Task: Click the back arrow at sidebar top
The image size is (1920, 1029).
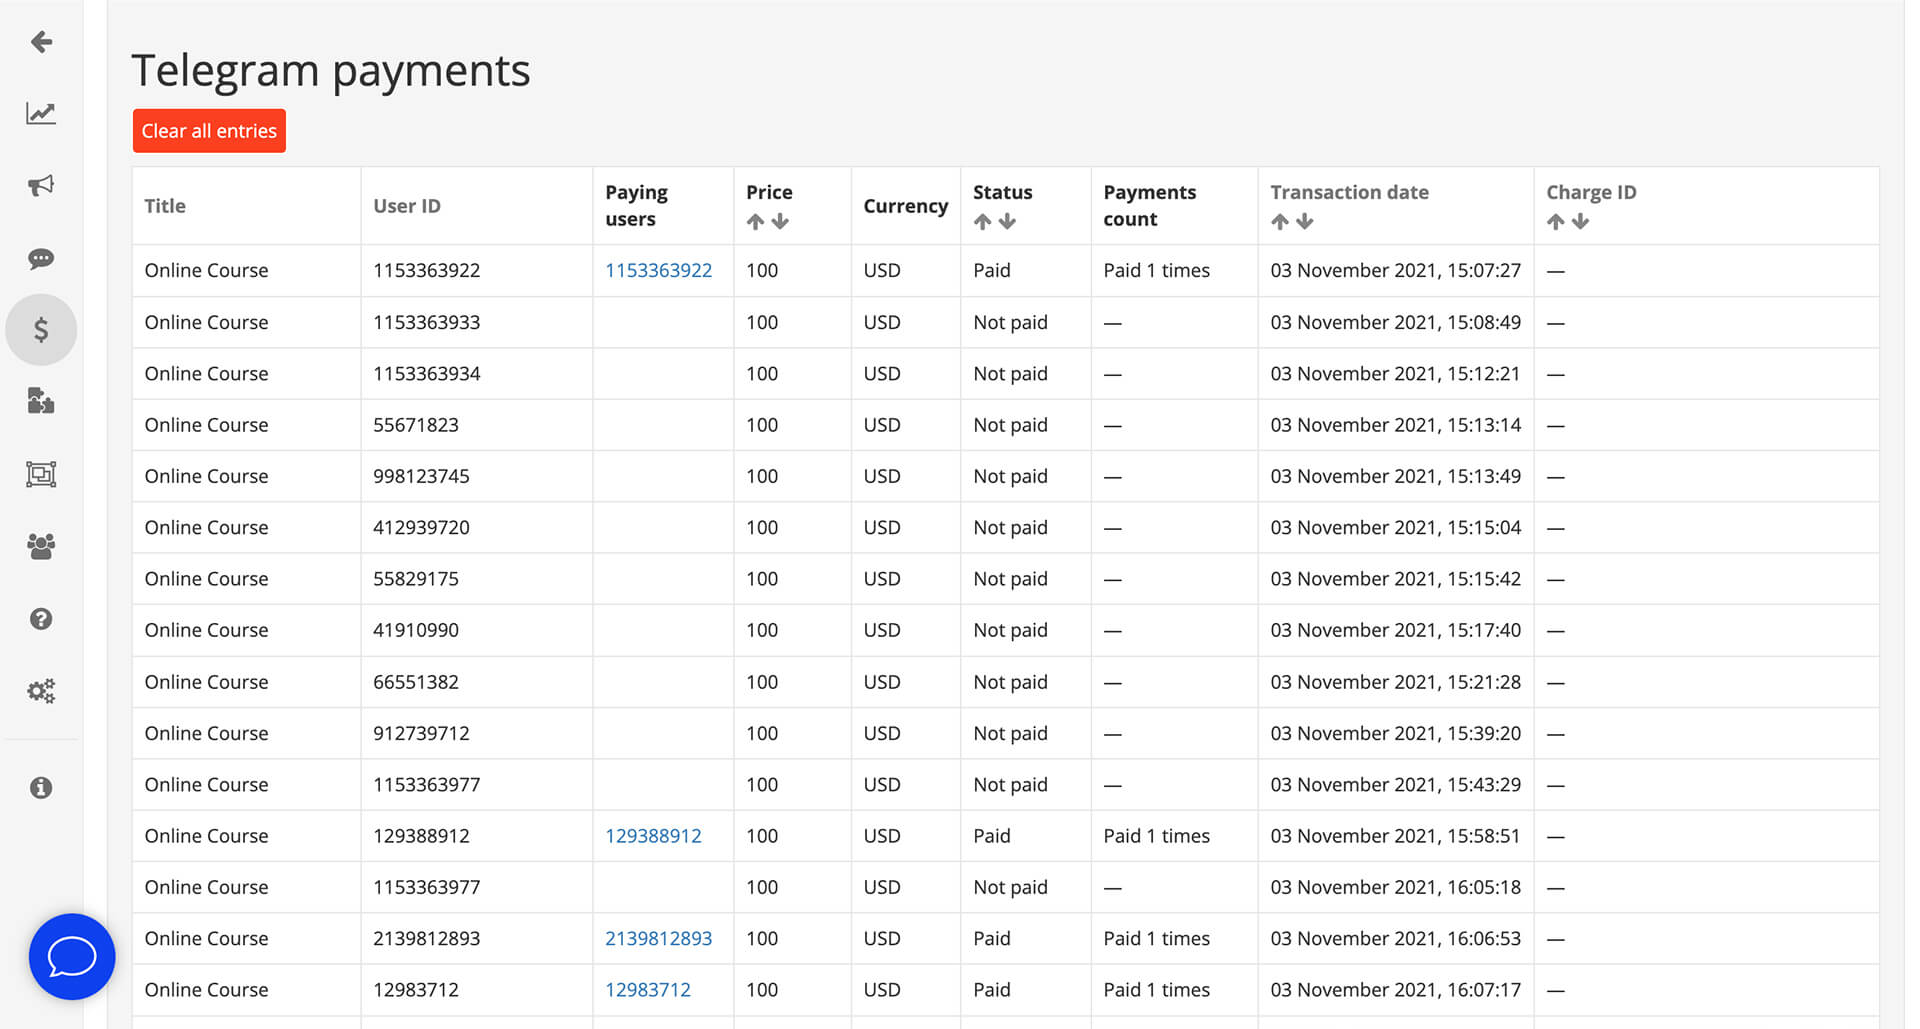Action: [x=41, y=42]
